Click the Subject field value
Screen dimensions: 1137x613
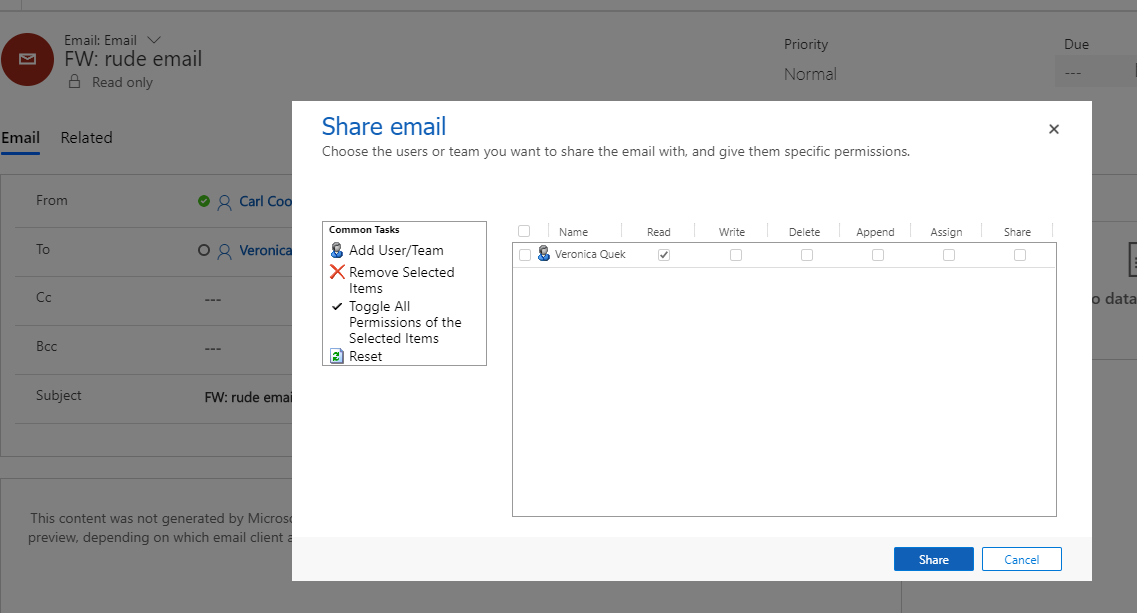click(248, 398)
